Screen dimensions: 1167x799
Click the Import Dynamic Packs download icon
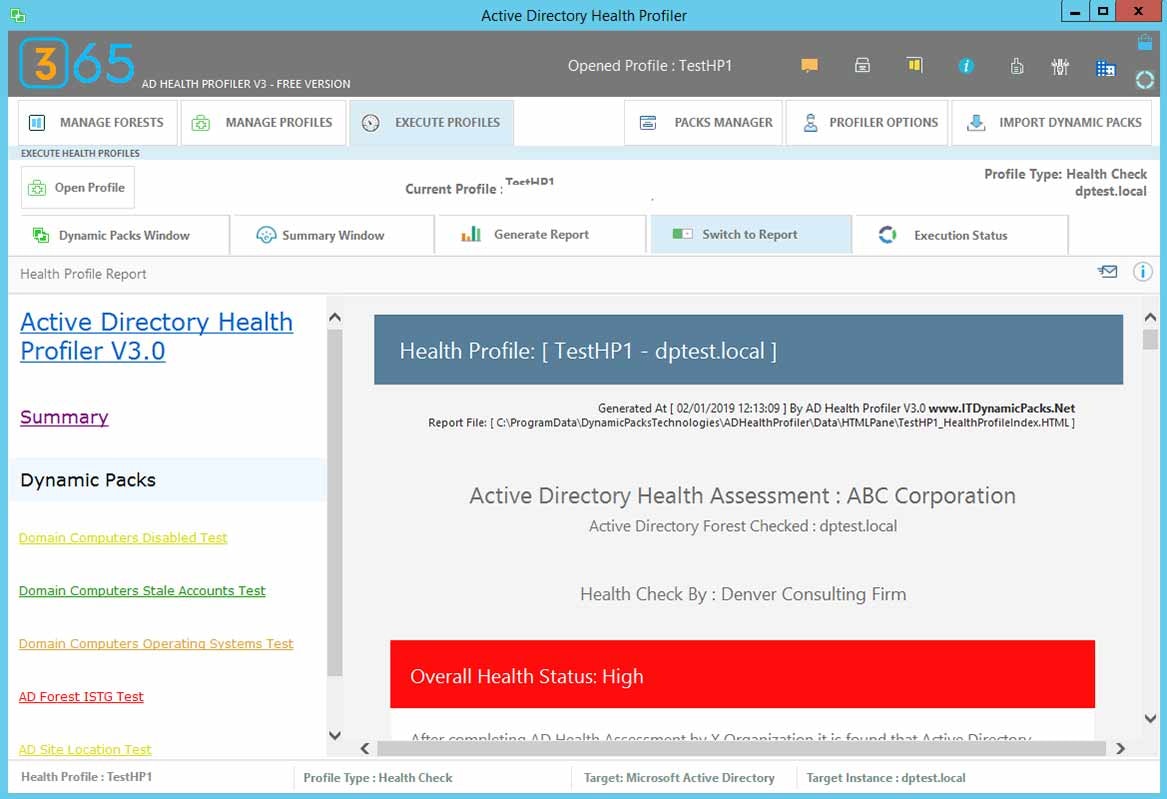click(976, 123)
